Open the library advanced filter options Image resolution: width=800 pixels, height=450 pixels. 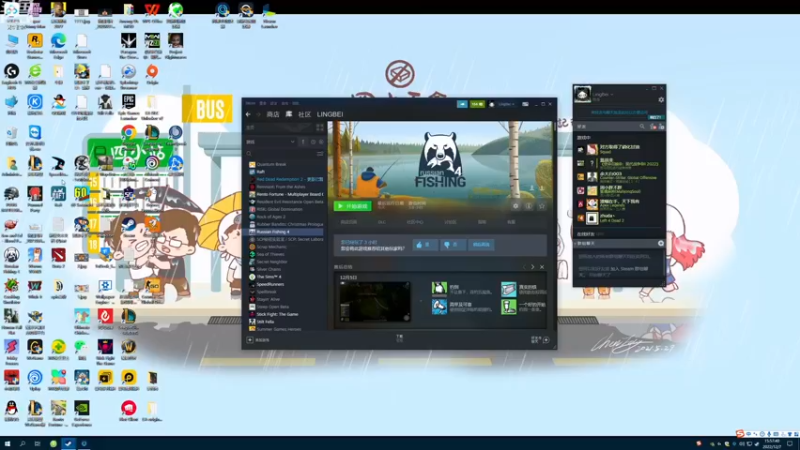click(x=320, y=154)
